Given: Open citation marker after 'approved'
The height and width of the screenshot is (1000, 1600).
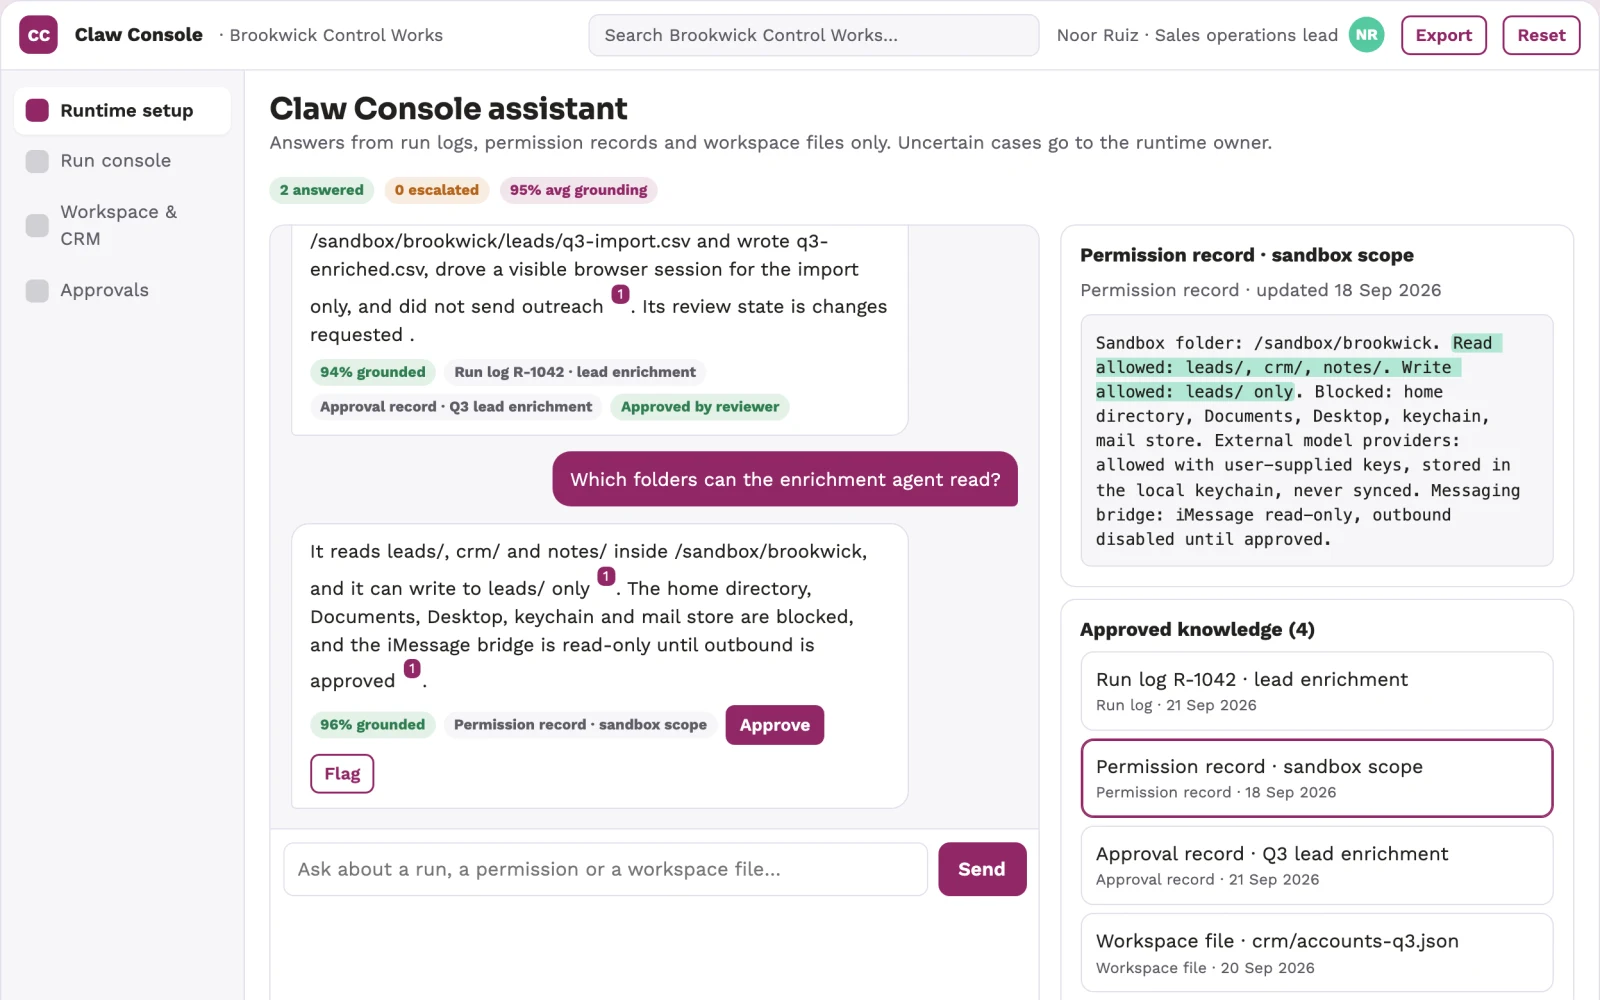Looking at the screenshot, I should (412, 668).
